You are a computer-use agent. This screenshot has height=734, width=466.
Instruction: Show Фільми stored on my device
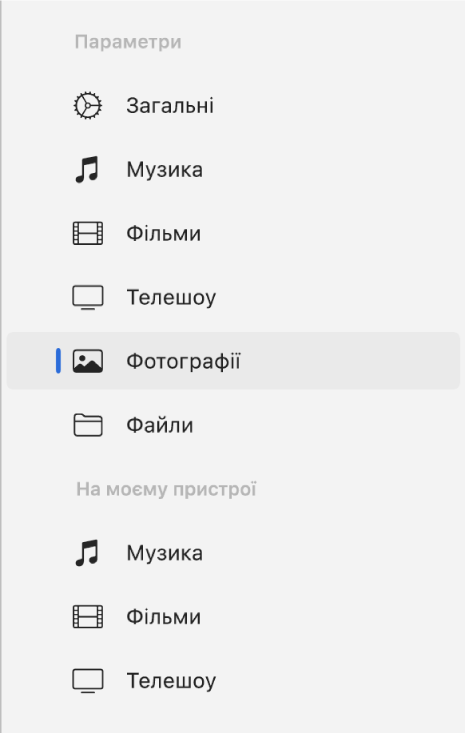(x=233, y=617)
